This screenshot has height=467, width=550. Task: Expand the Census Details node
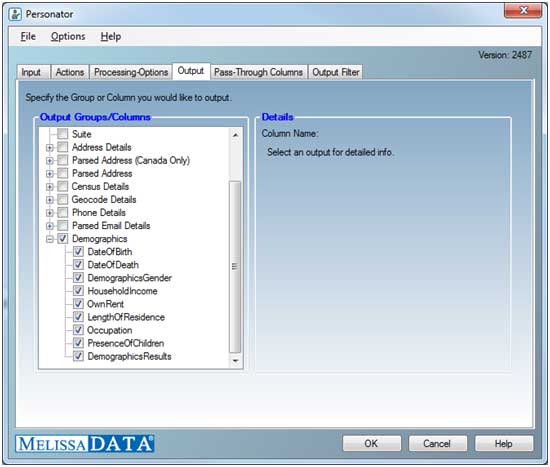pyautogui.click(x=49, y=187)
